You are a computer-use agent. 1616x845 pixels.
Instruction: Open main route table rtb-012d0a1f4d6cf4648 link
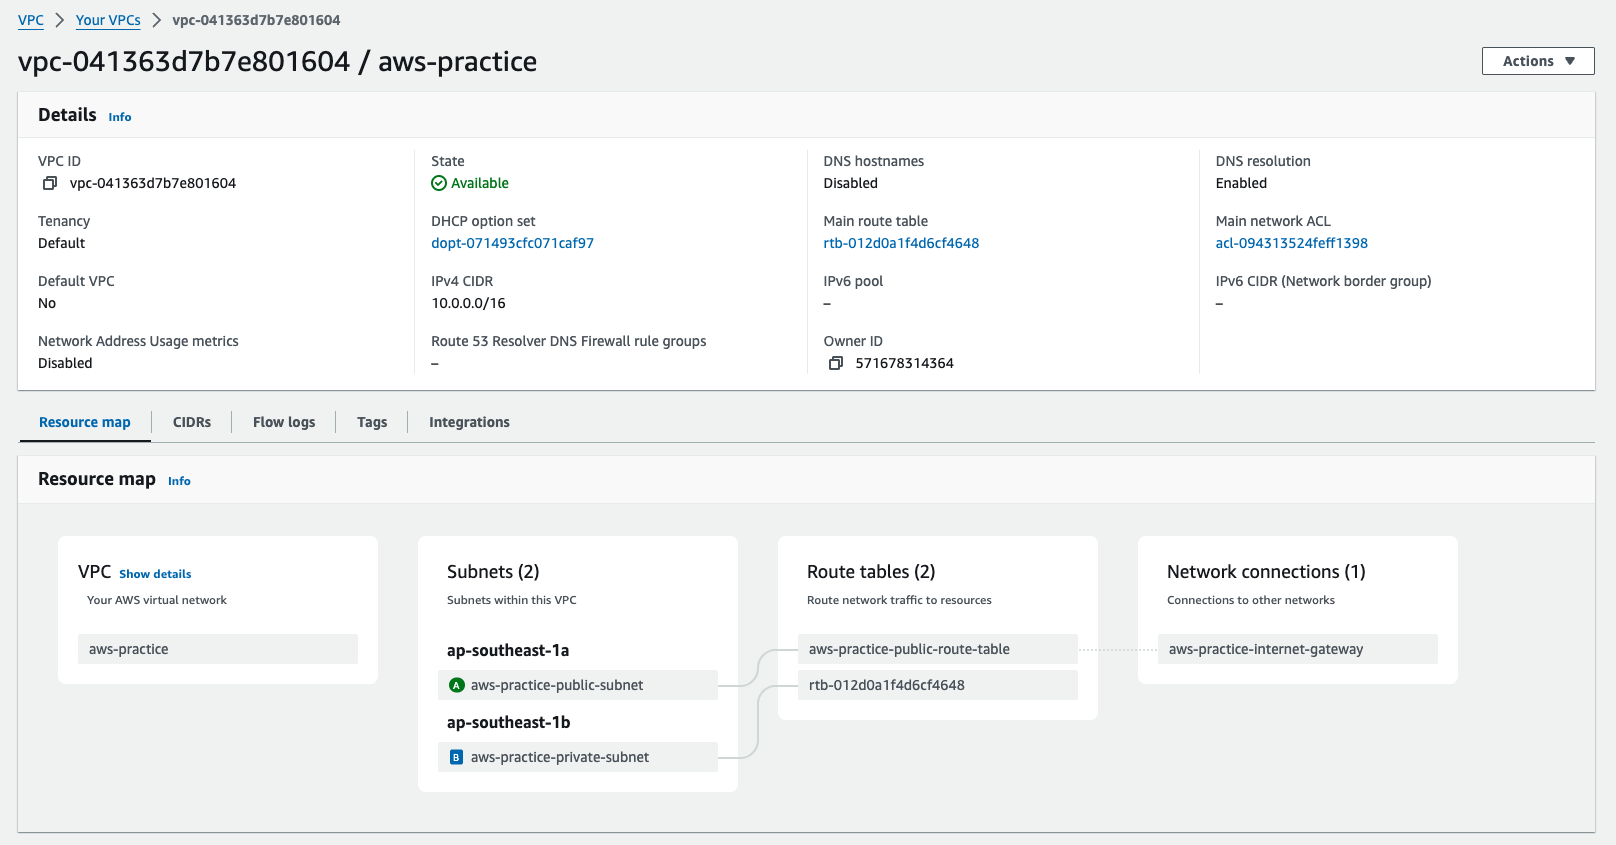coord(901,243)
